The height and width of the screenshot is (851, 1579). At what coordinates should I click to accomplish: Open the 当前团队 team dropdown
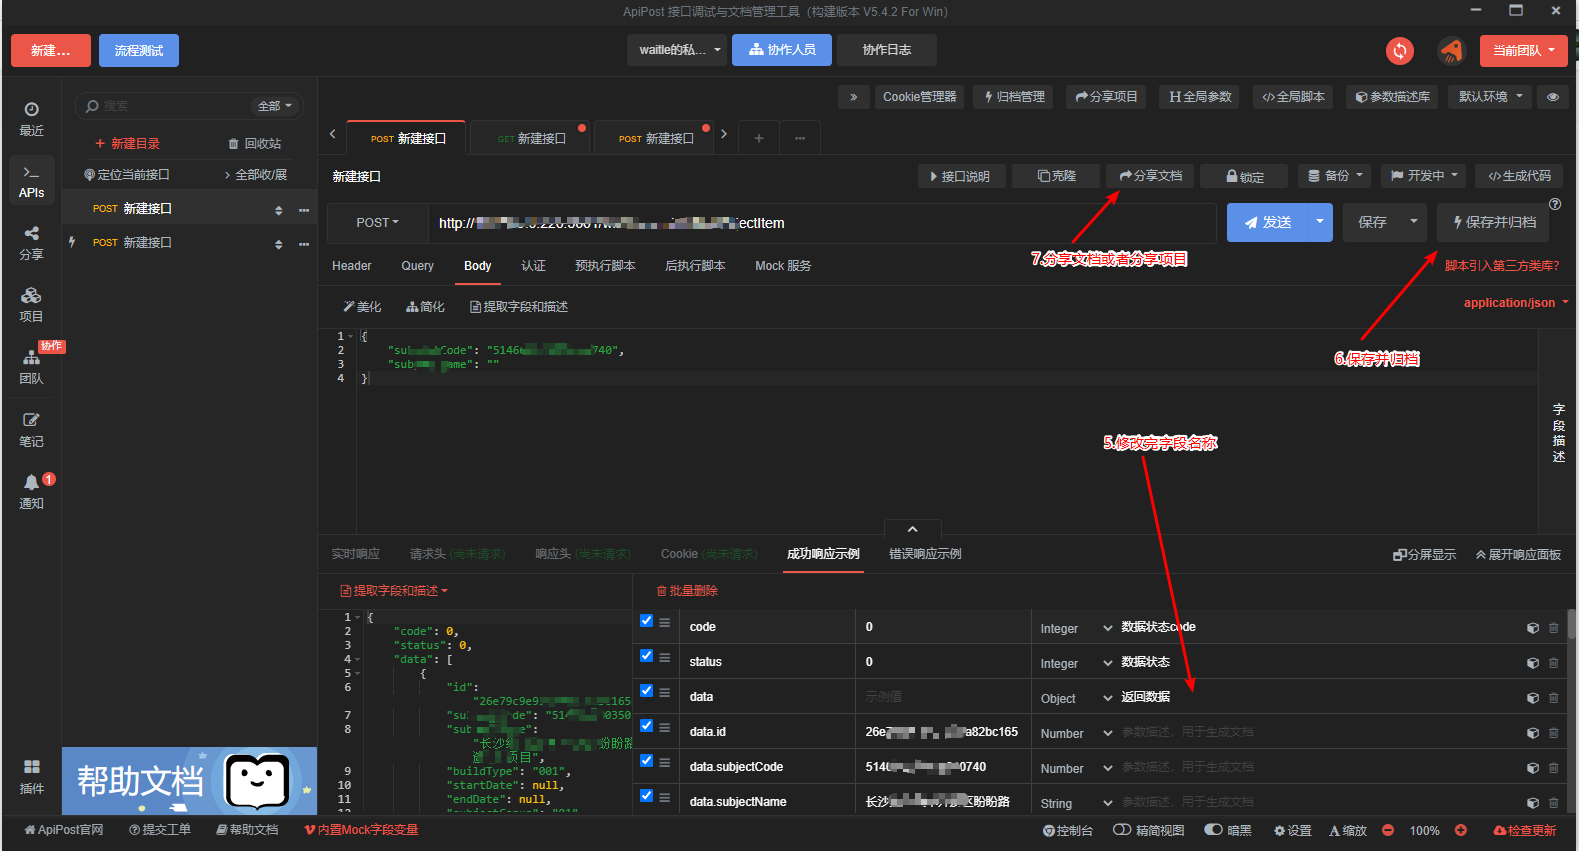point(1523,51)
